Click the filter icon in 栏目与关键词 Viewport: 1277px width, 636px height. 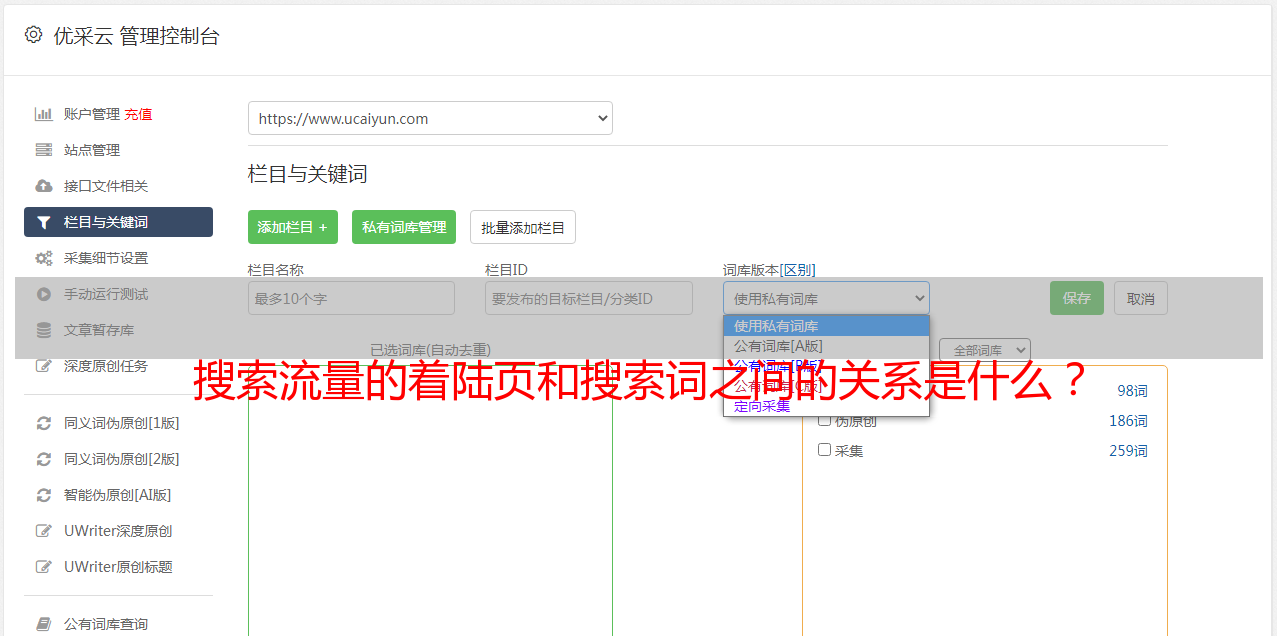point(43,222)
